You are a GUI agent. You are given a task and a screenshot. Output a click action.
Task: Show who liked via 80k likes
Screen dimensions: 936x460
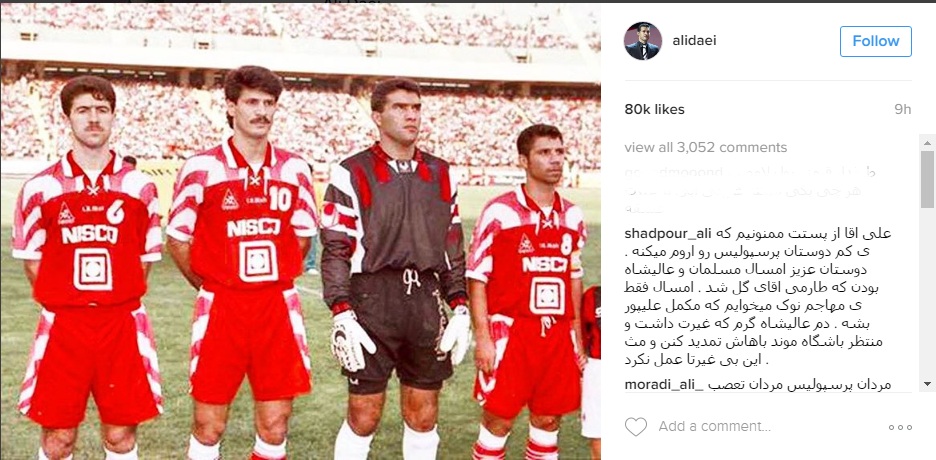pos(654,110)
